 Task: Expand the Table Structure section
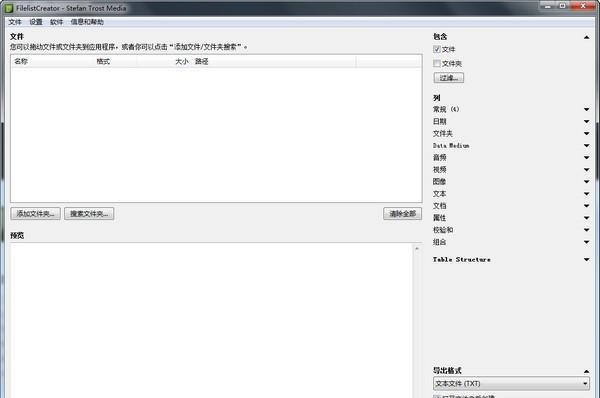click(586, 260)
